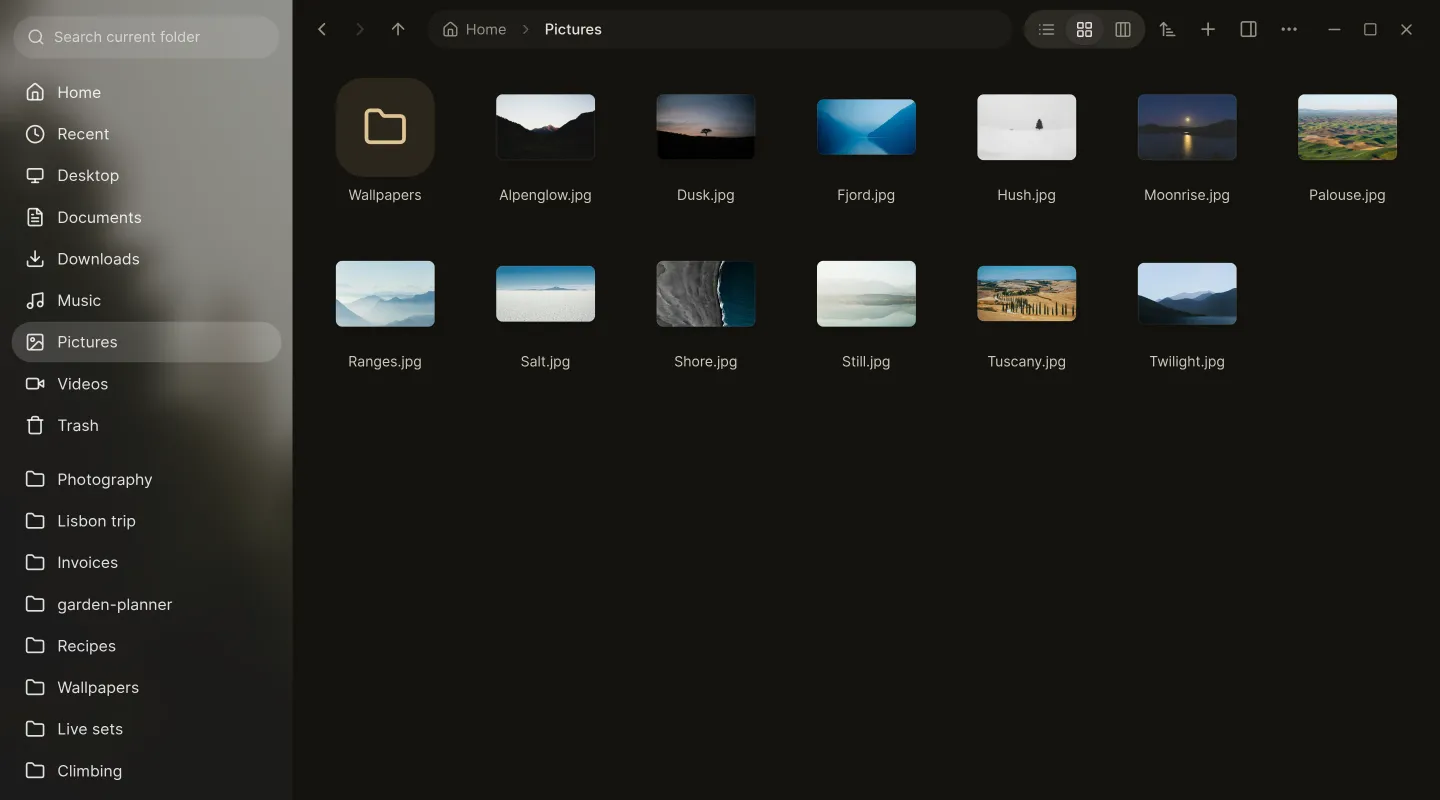Focus the Search current folder field
The width and height of the screenshot is (1440, 800).
[146, 37]
